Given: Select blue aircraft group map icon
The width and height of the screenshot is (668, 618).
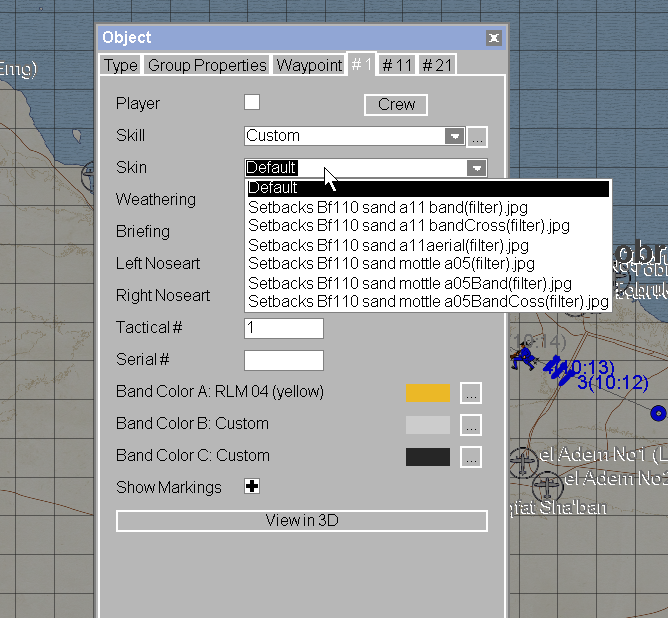Looking at the screenshot, I should 559,370.
